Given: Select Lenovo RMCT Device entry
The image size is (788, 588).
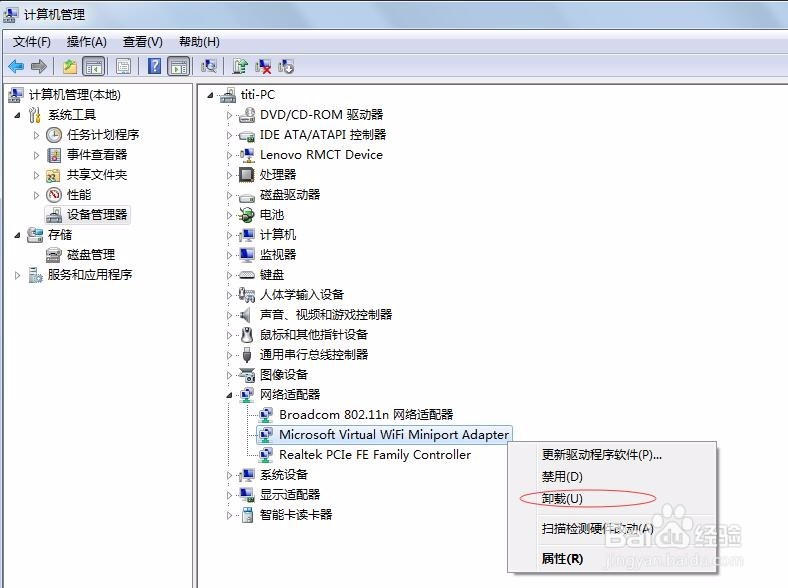Looking at the screenshot, I should click(x=321, y=155).
